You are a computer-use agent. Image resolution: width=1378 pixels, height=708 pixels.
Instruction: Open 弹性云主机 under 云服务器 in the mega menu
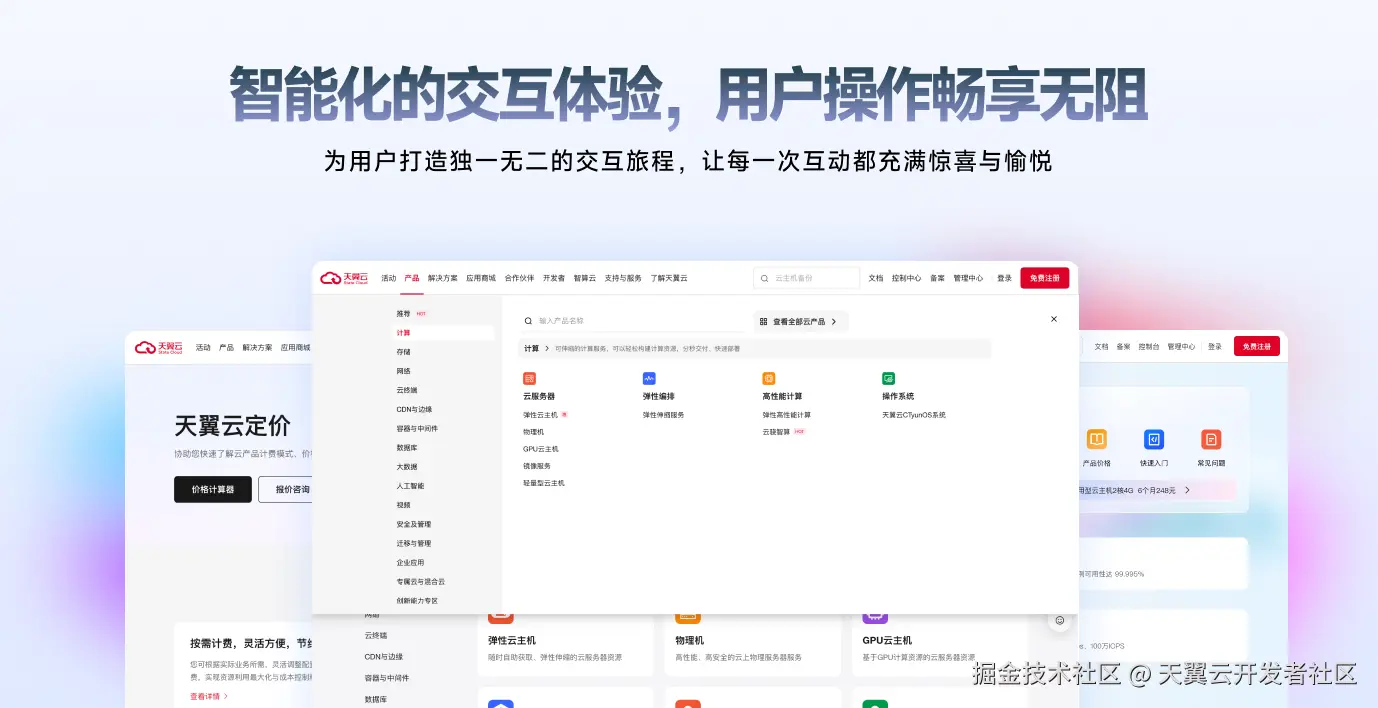(x=540, y=415)
